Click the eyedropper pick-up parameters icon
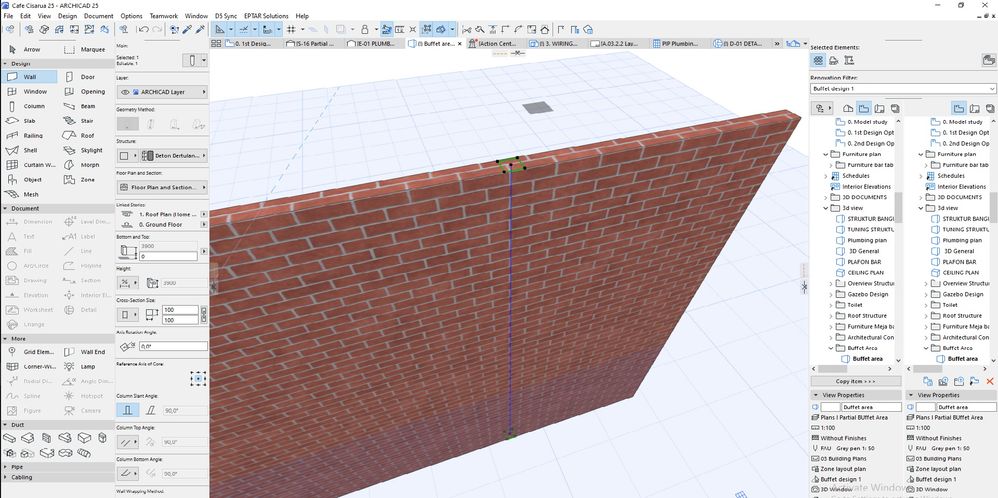 pos(187,29)
